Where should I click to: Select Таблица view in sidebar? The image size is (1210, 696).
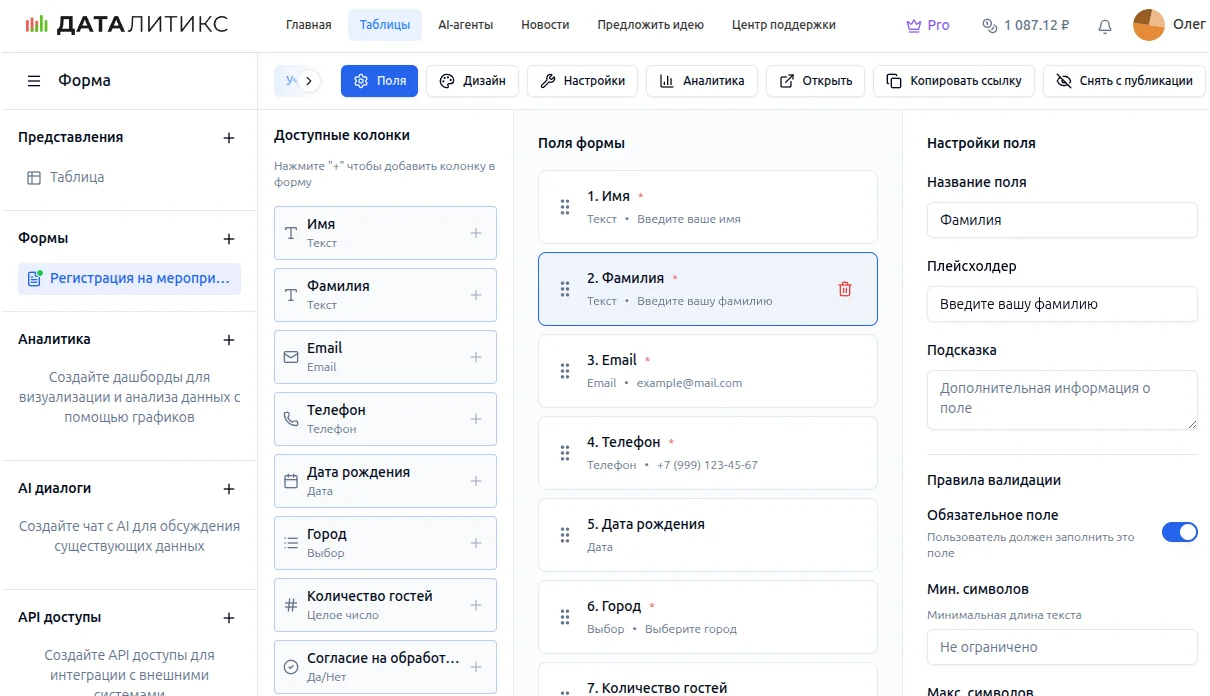(x=77, y=177)
